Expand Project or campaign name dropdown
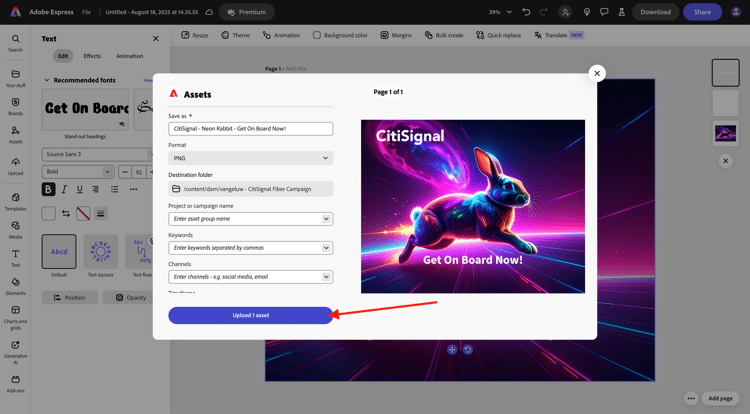750x414 pixels. coord(326,218)
